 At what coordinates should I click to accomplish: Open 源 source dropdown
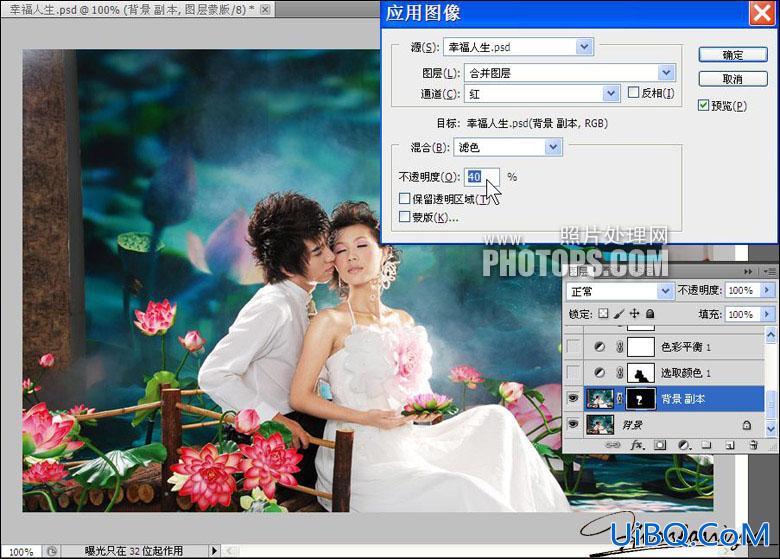584,47
